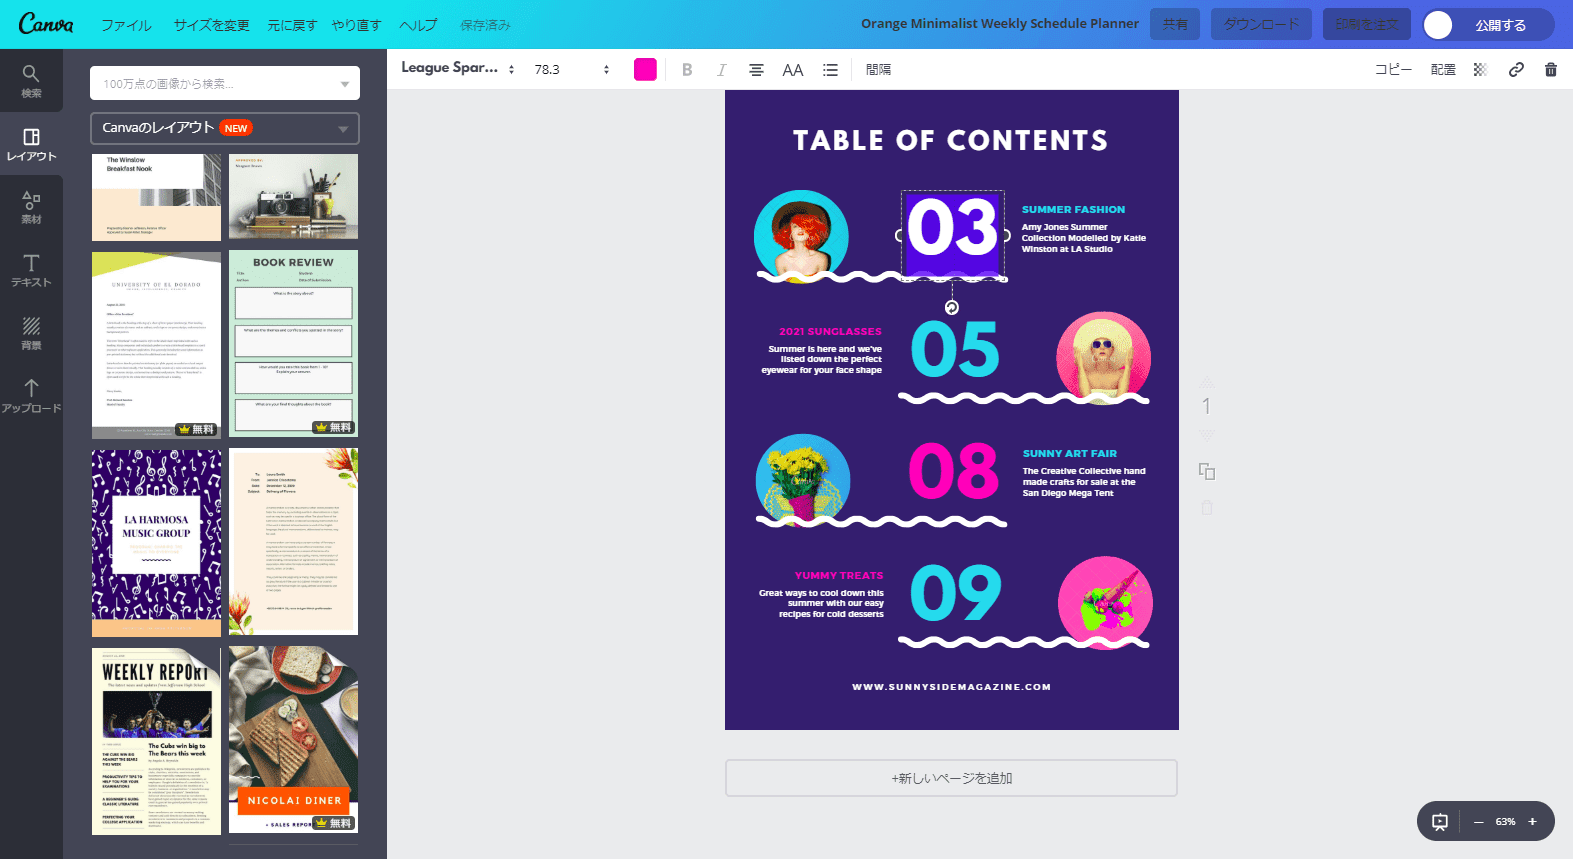Edit the design title Orange Minimalist Weekly Schedule Planner

(999, 24)
